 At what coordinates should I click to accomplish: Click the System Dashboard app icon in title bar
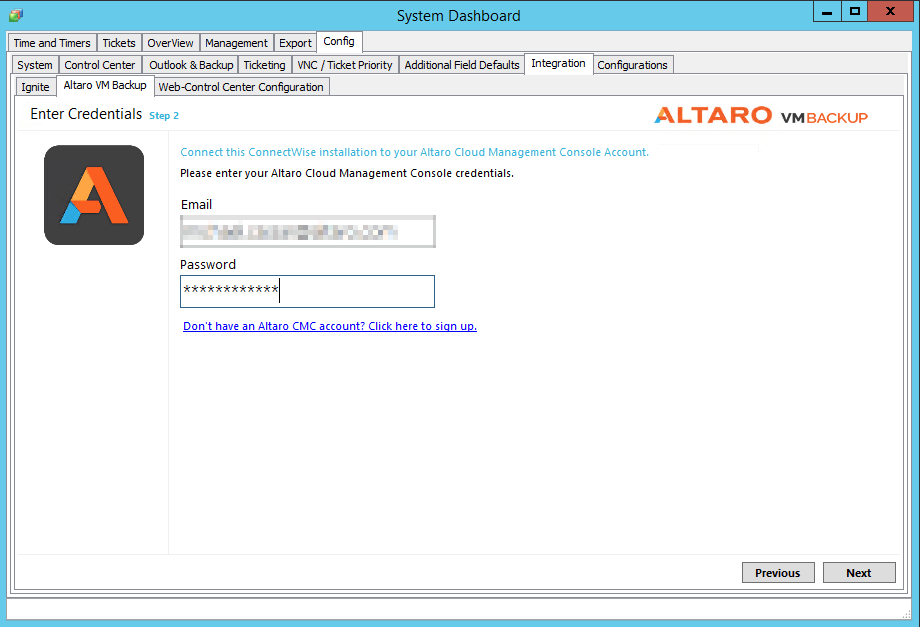point(16,15)
